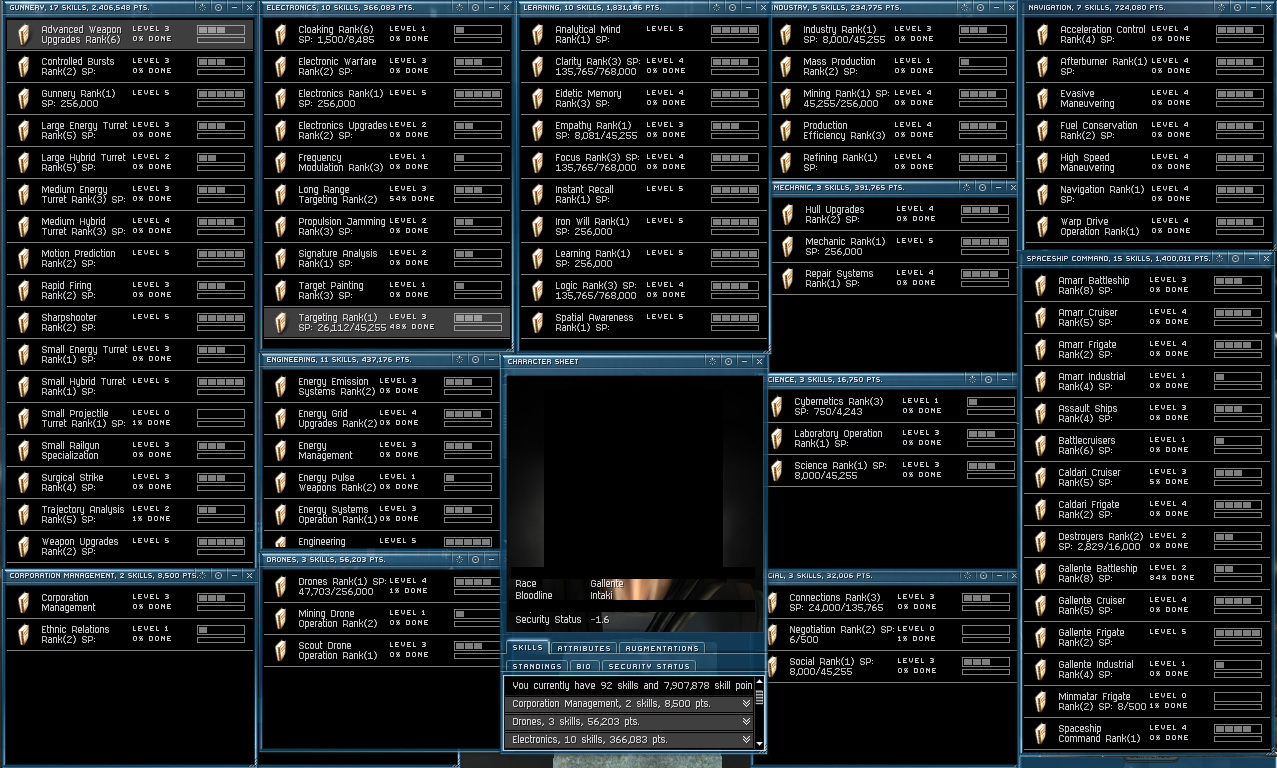Click the Ethnic Relations skill book icon

25,635
